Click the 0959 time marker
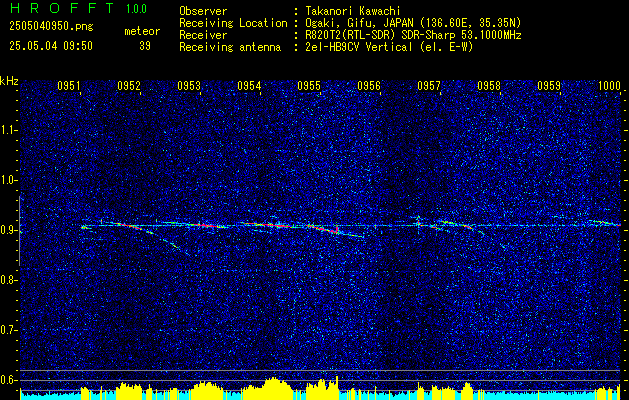Screen dimensions: 629x400 [549, 85]
